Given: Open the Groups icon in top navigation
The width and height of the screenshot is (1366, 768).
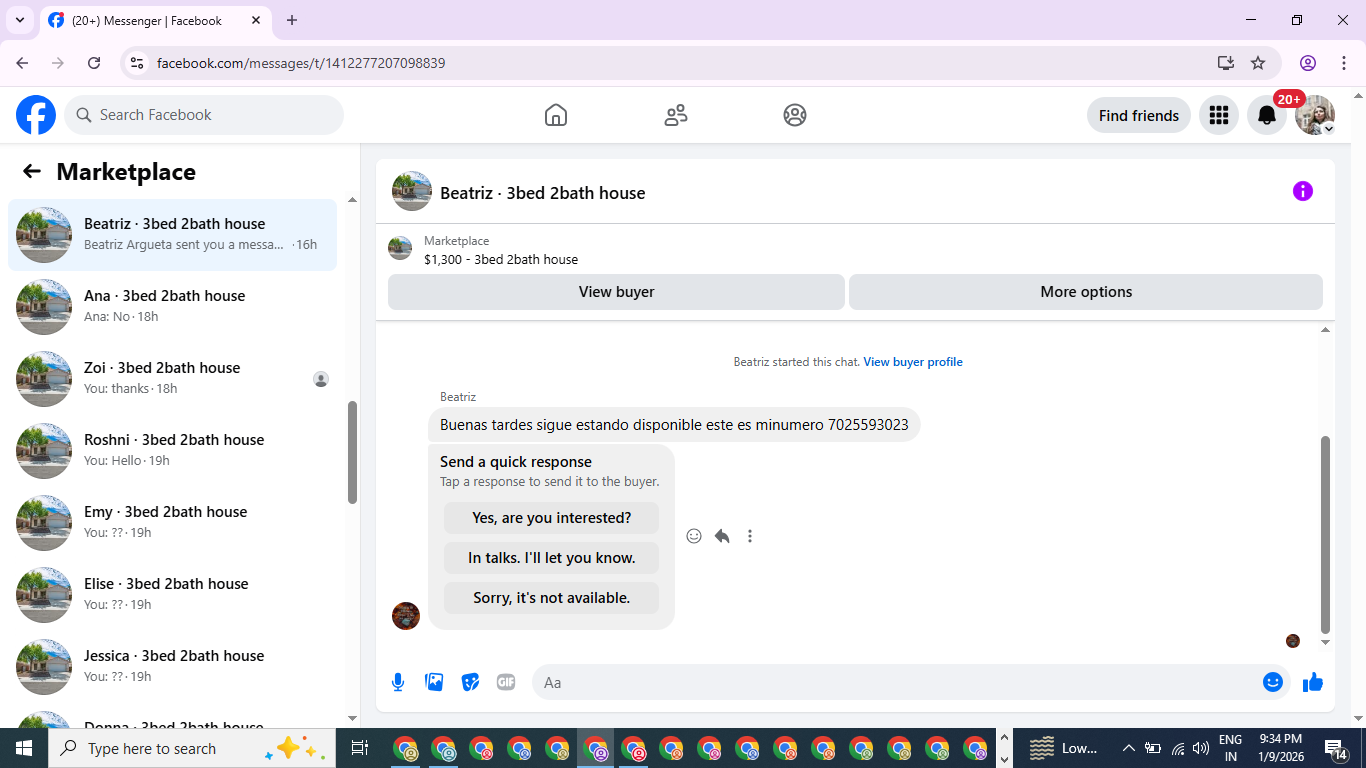Looking at the screenshot, I should pyautogui.click(x=795, y=115).
